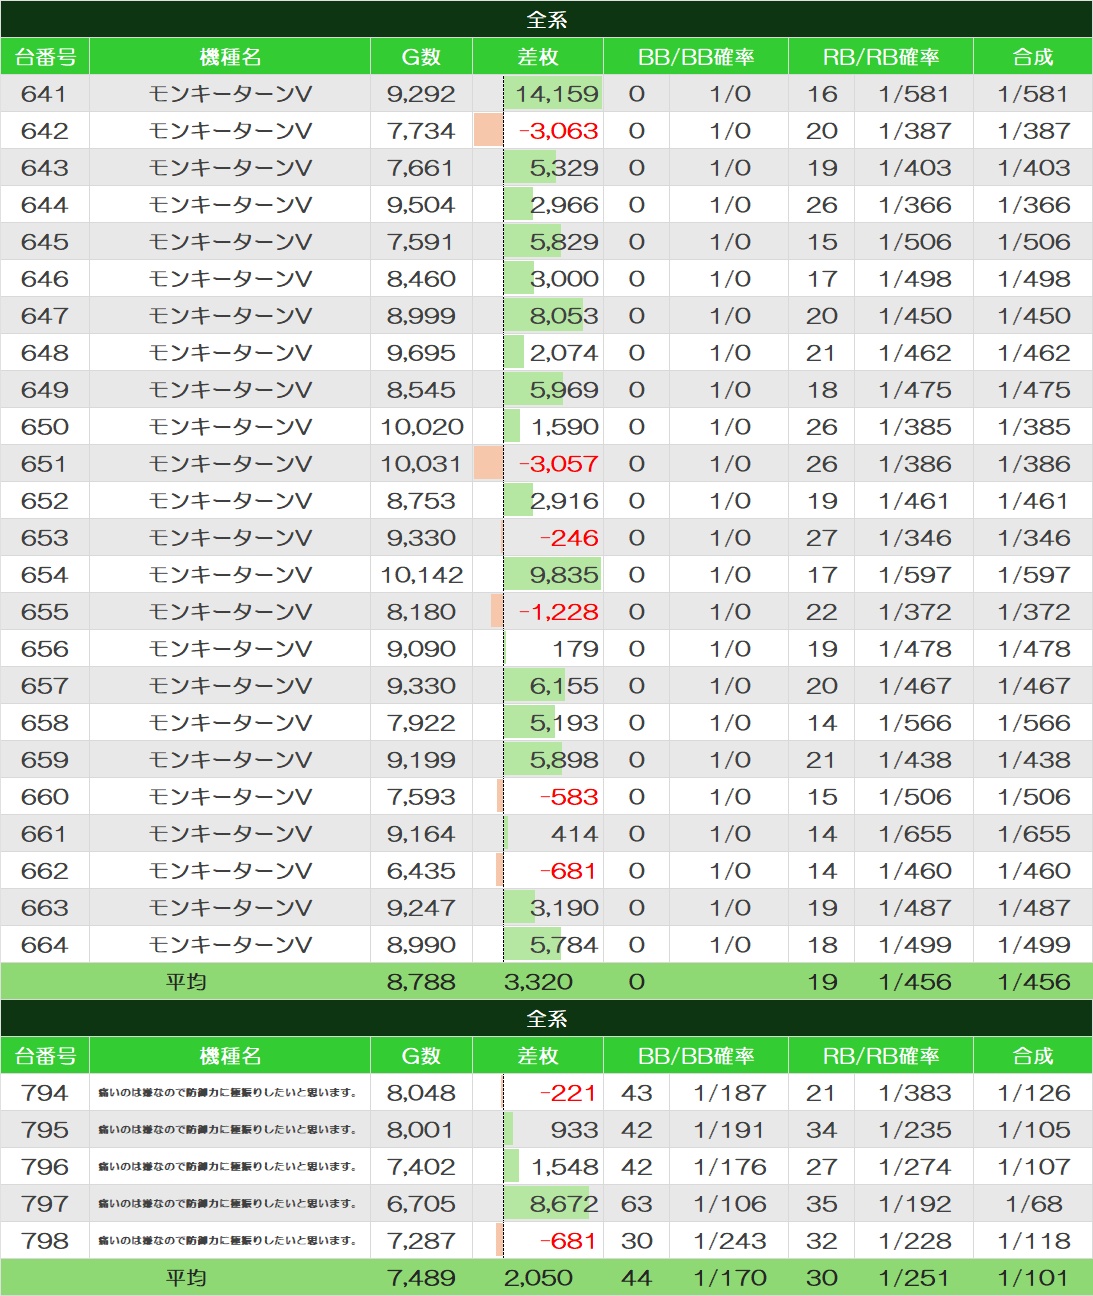
Task: Click machine number 794
Action: pos(45,1093)
